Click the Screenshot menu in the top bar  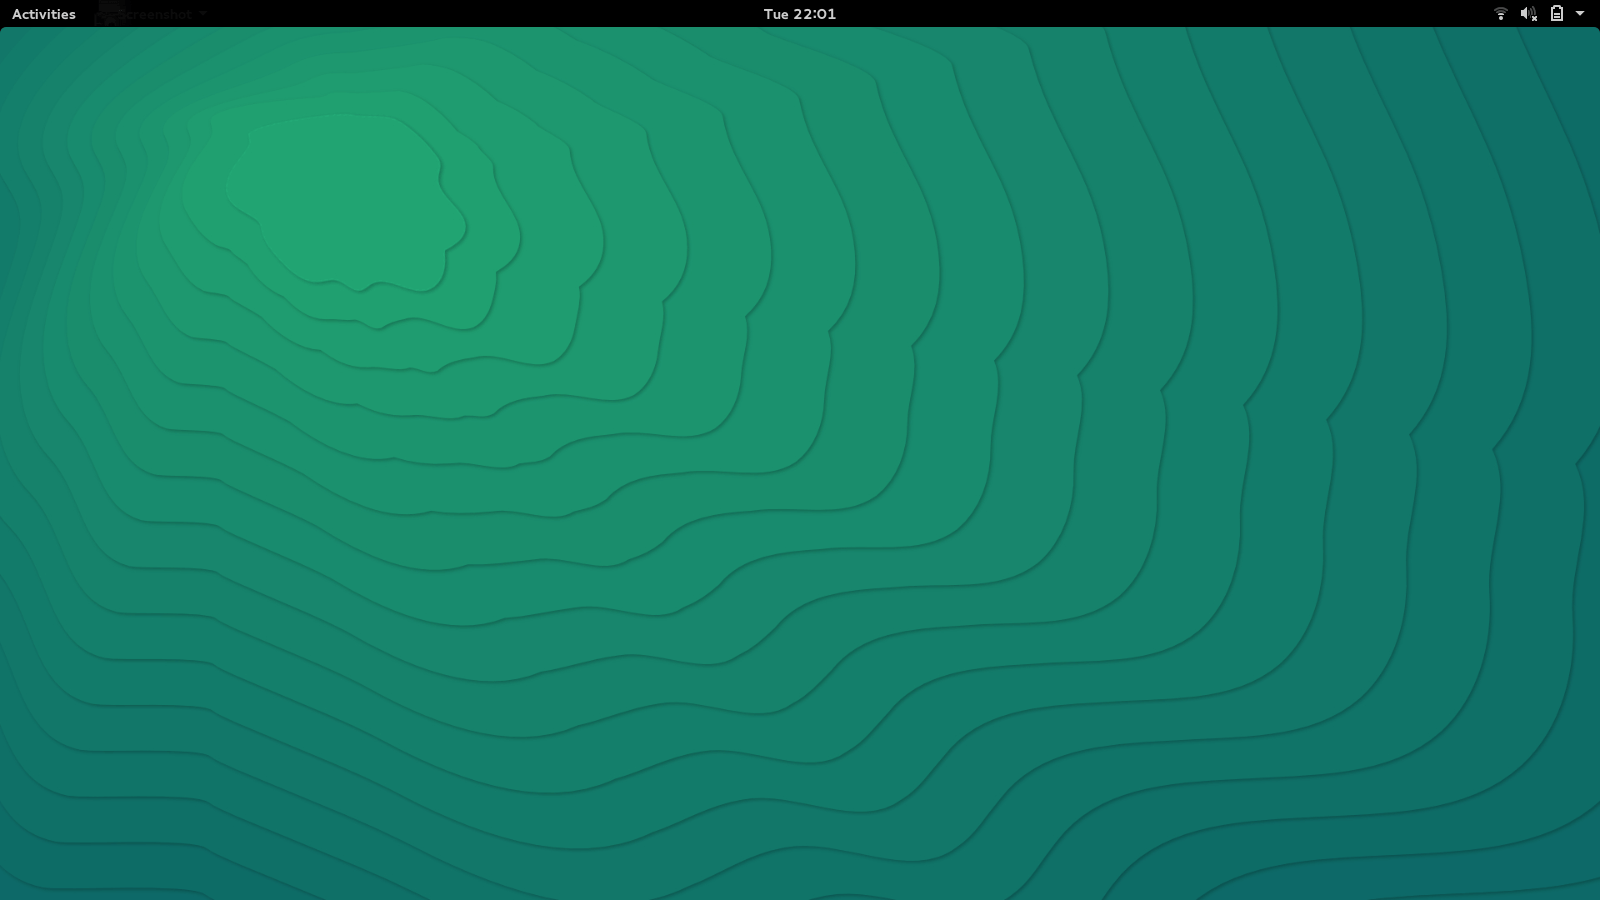(x=155, y=14)
